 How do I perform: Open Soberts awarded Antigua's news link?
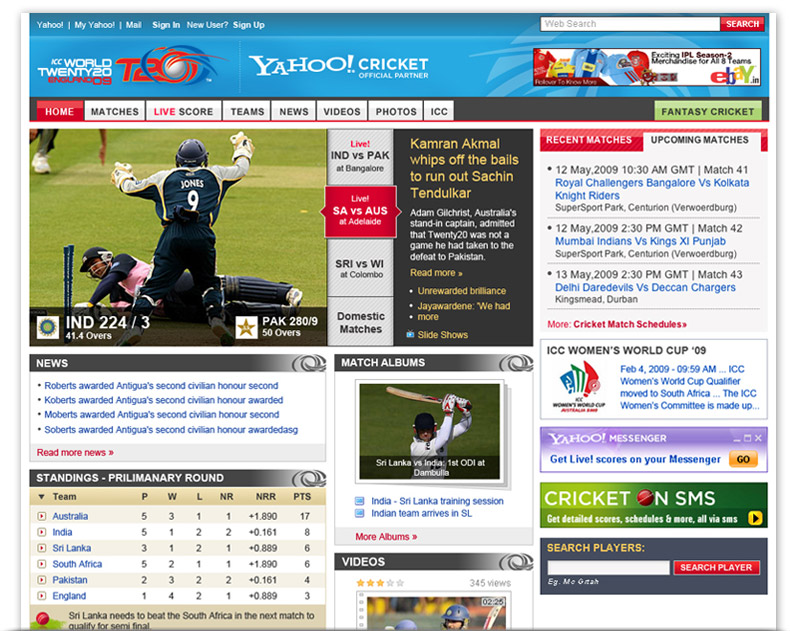[x=171, y=430]
